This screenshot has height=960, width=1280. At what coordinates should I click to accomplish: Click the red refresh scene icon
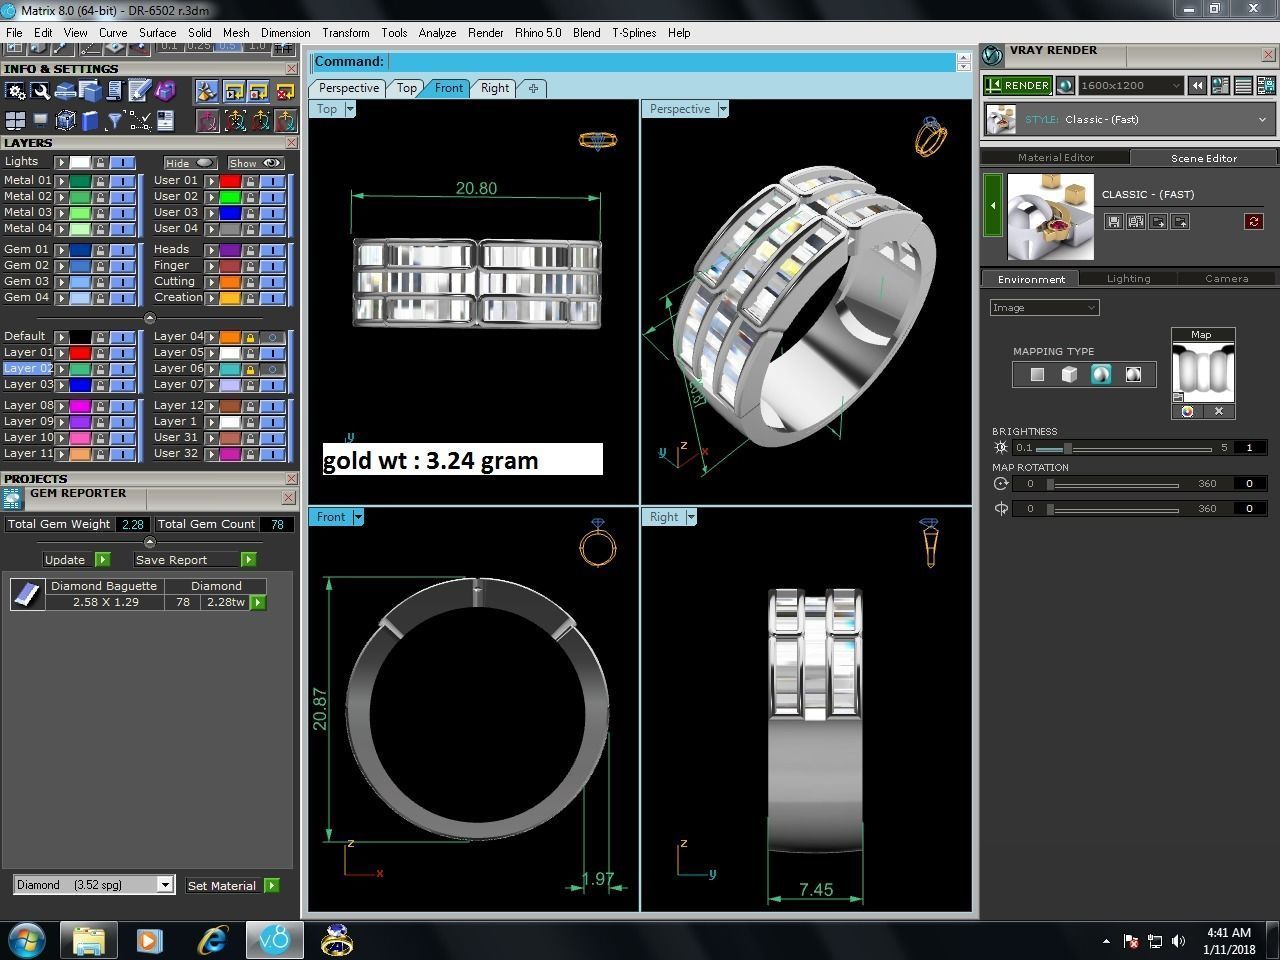click(1254, 221)
